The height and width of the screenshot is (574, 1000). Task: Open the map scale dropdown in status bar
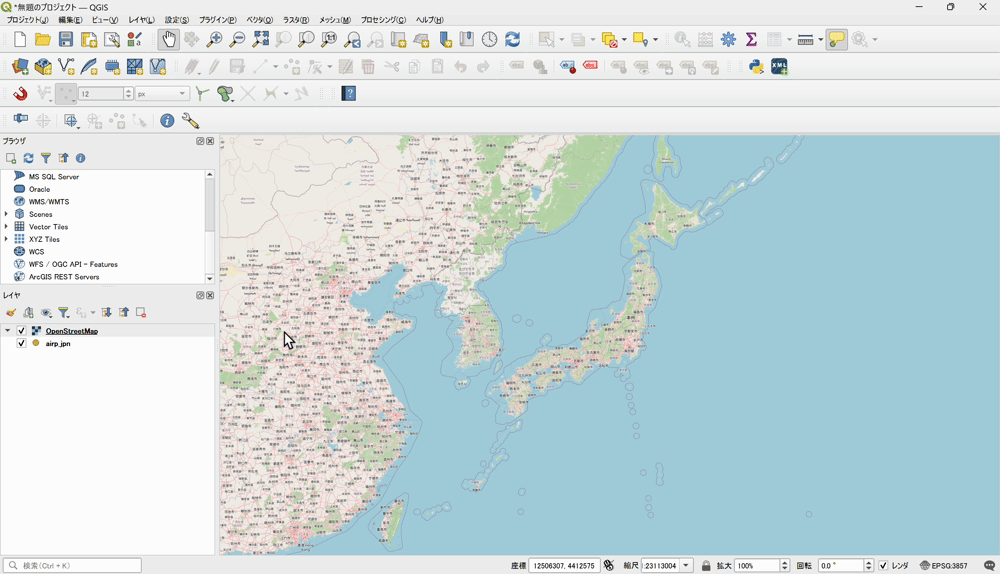(686, 566)
